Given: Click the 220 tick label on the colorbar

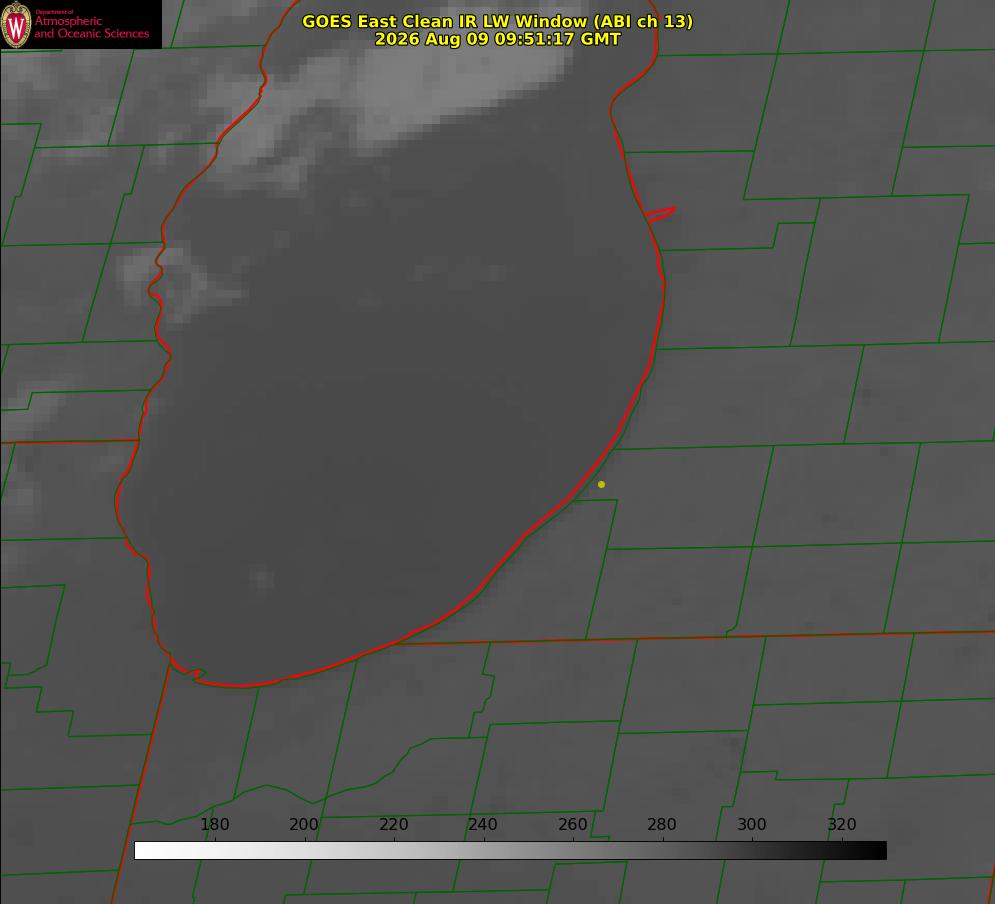Looking at the screenshot, I should pyautogui.click(x=393, y=824).
